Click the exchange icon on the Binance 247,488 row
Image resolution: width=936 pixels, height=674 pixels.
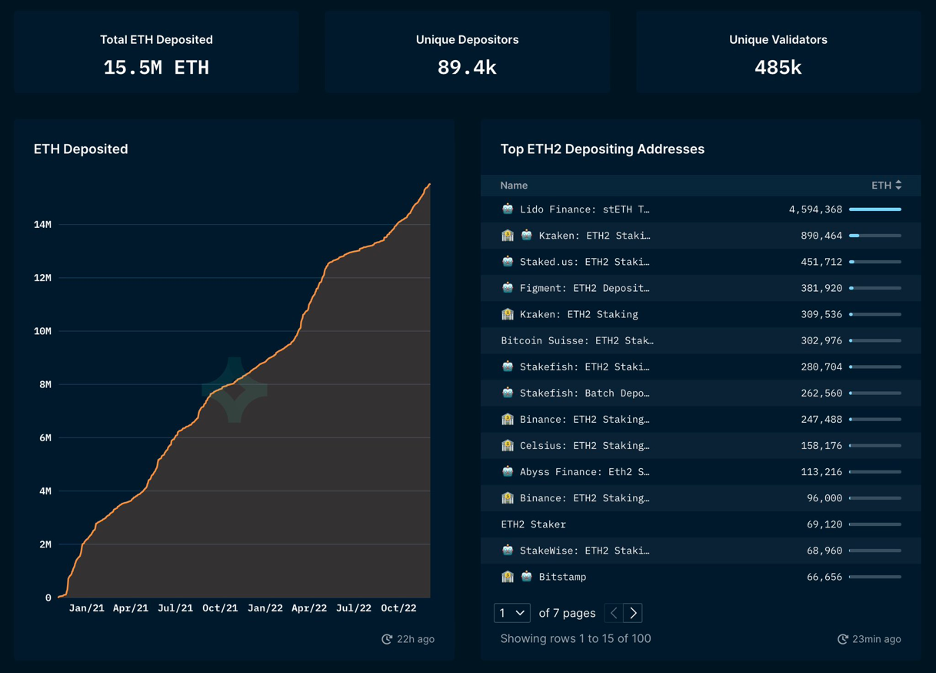click(507, 419)
